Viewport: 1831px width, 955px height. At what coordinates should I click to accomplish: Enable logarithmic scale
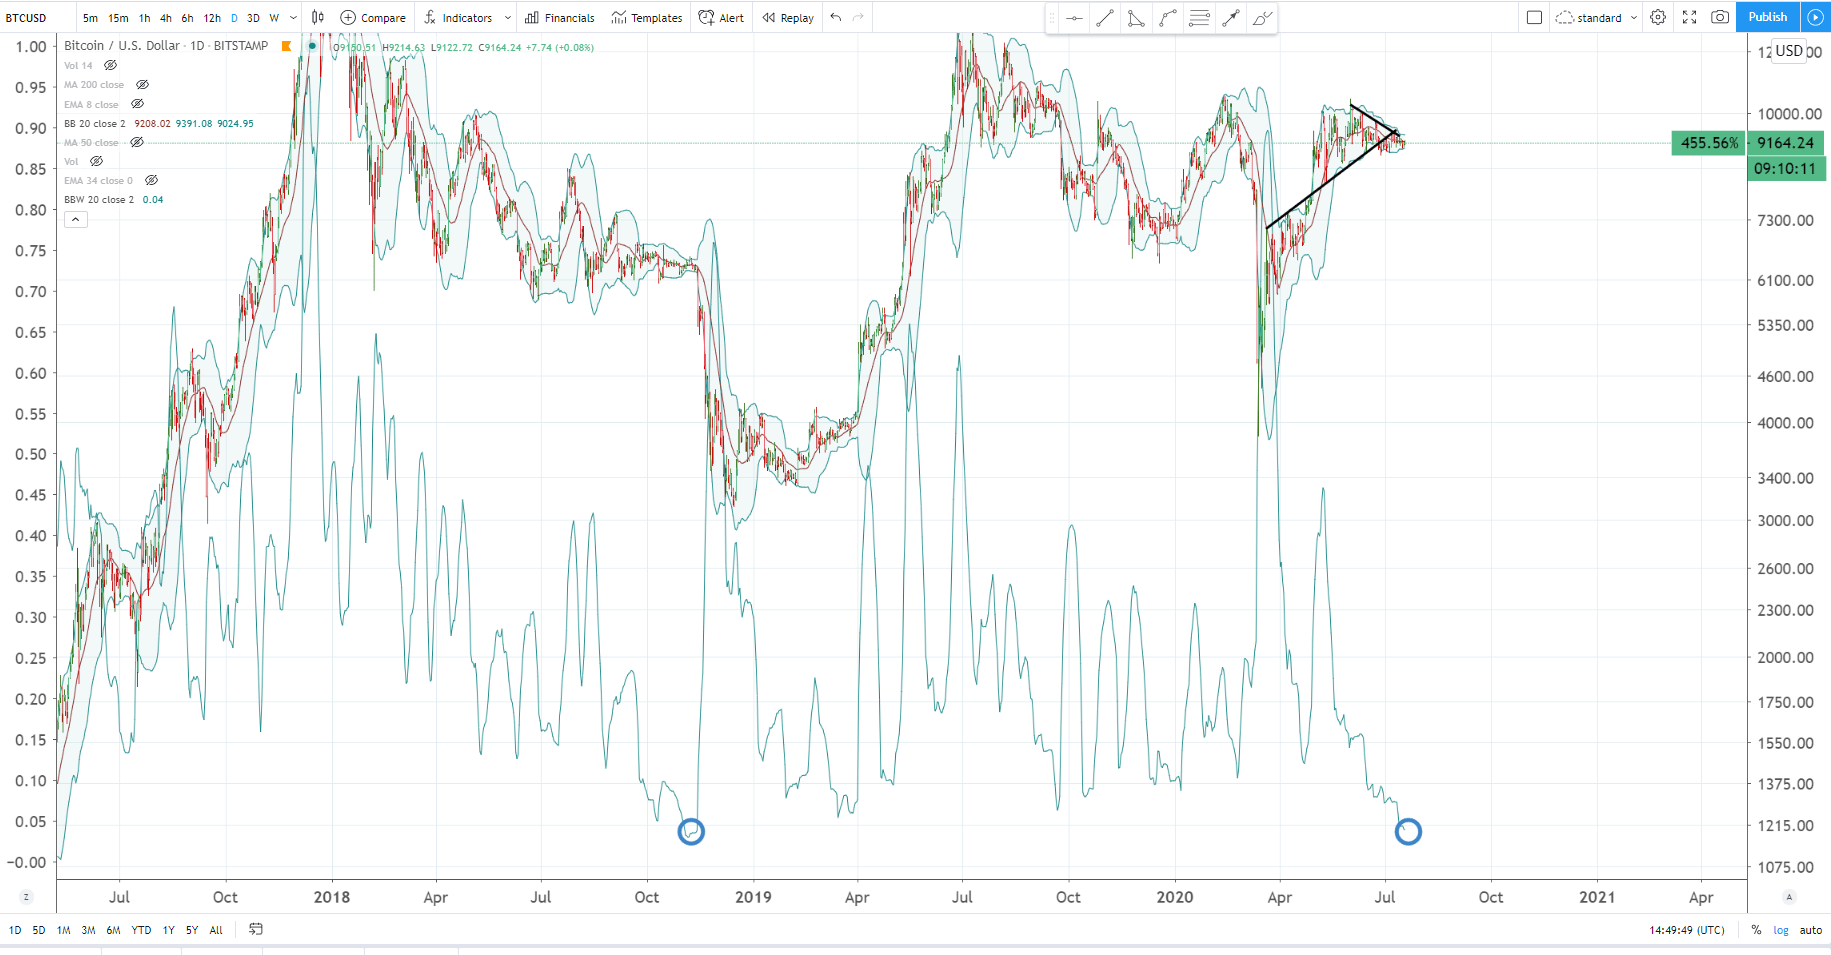(x=1781, y=930)
